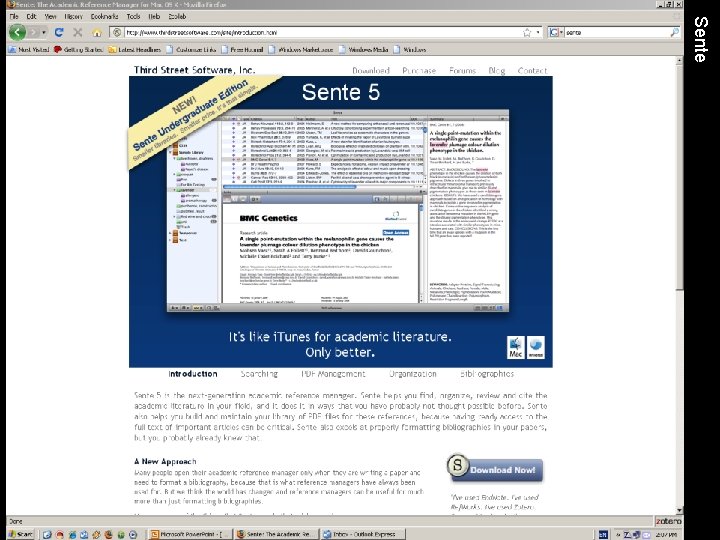Click the Stop loading X icon
720x540 pixels.
(x=78, y=32)
